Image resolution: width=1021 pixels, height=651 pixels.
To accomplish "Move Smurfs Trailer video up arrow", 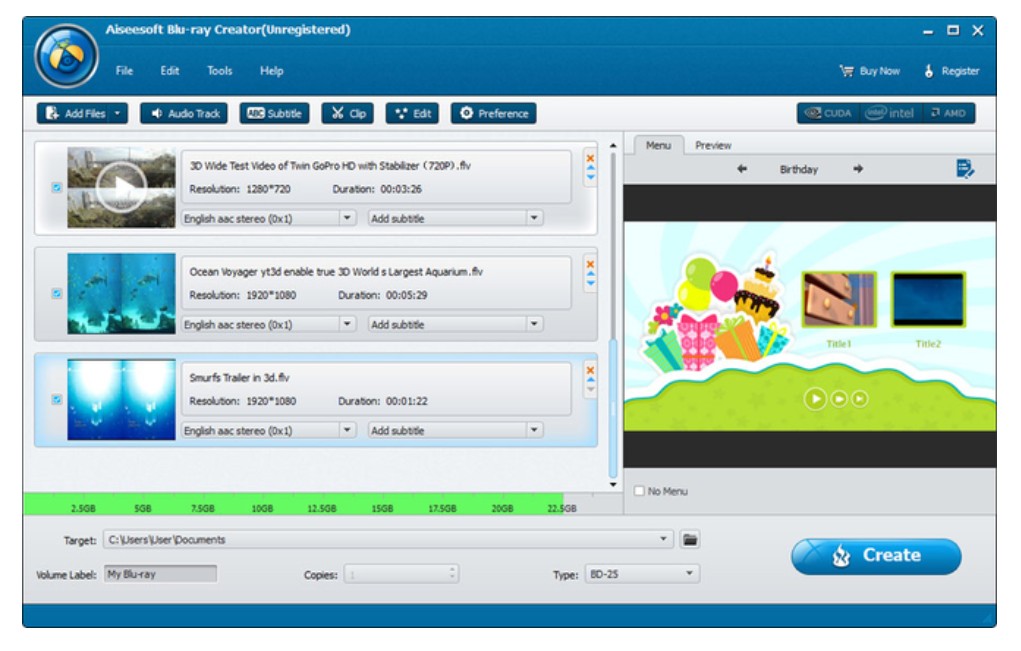I will (x=591, y=380).
